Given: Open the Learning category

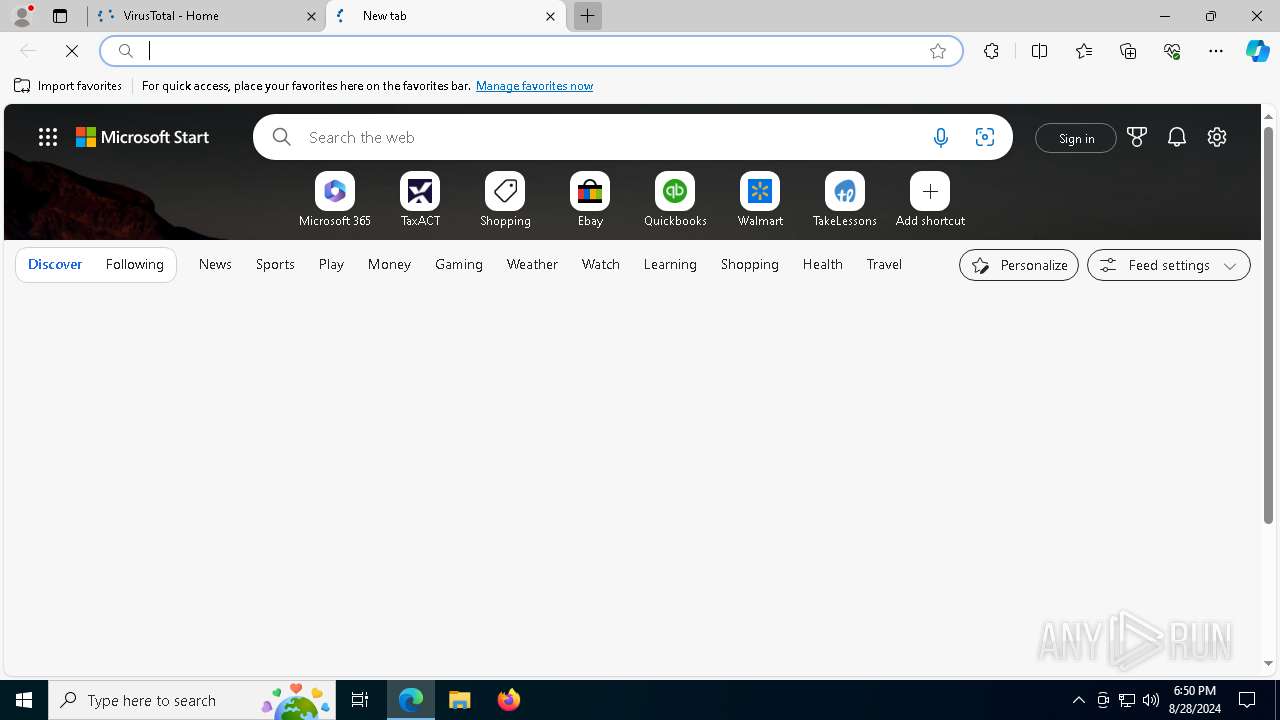Looking at the screenshot, I should coord(670,264).
